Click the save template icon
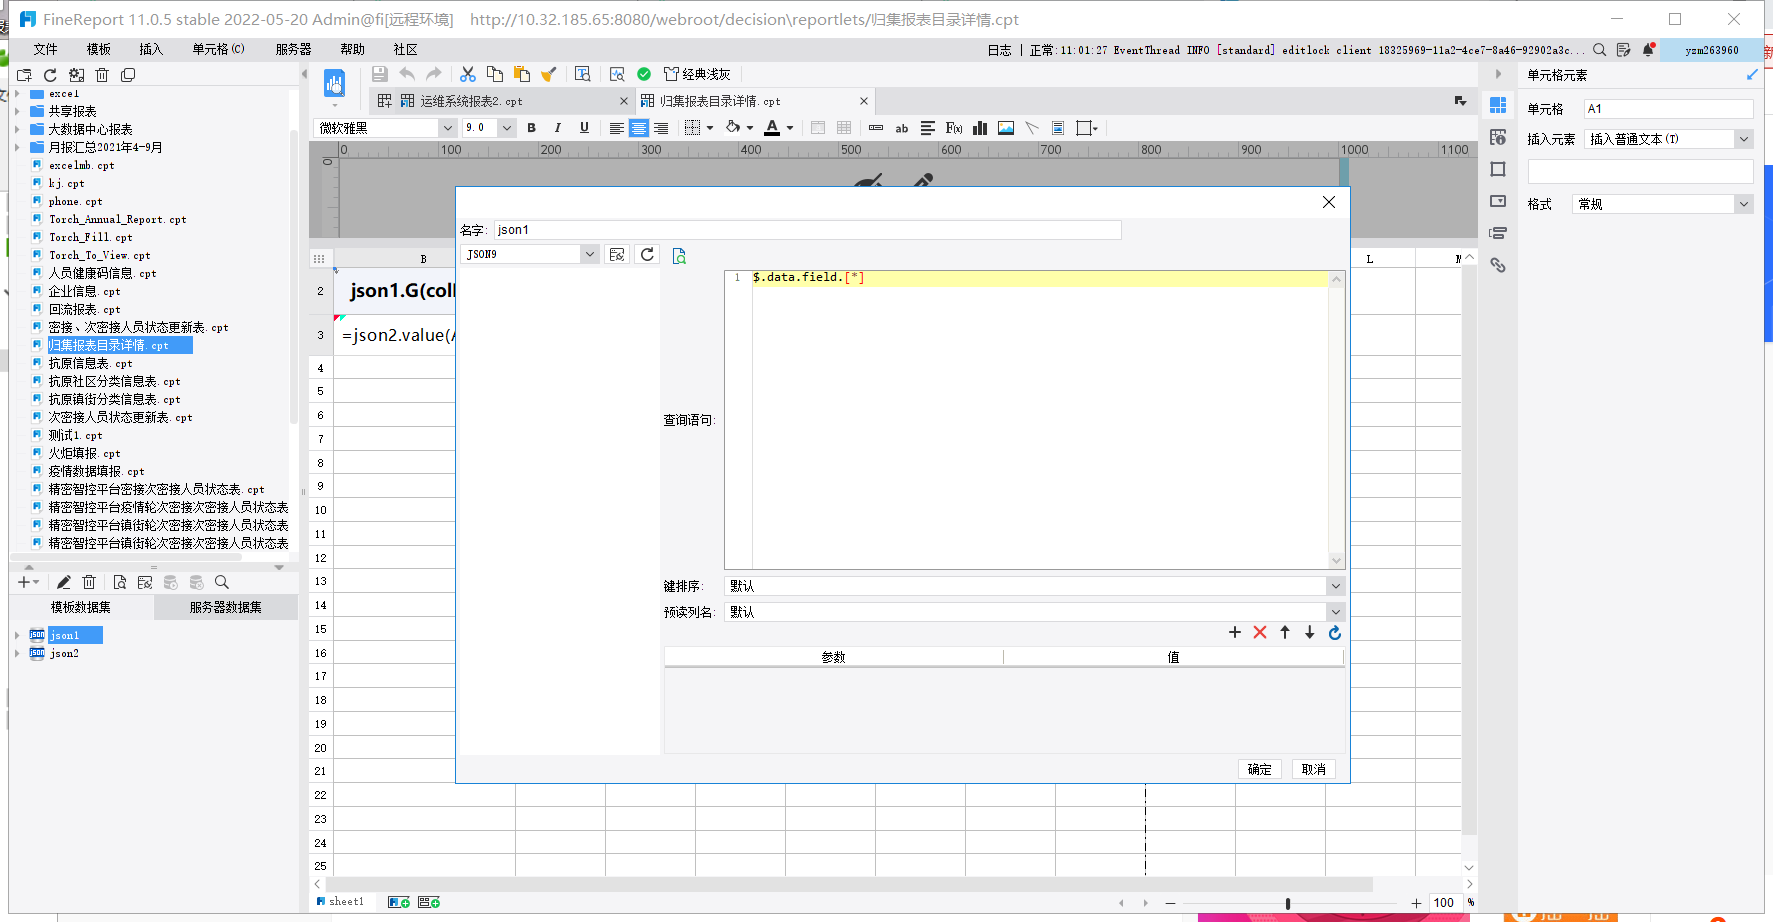This screenshot has width=1773, height=922. (x=379, y=74)
